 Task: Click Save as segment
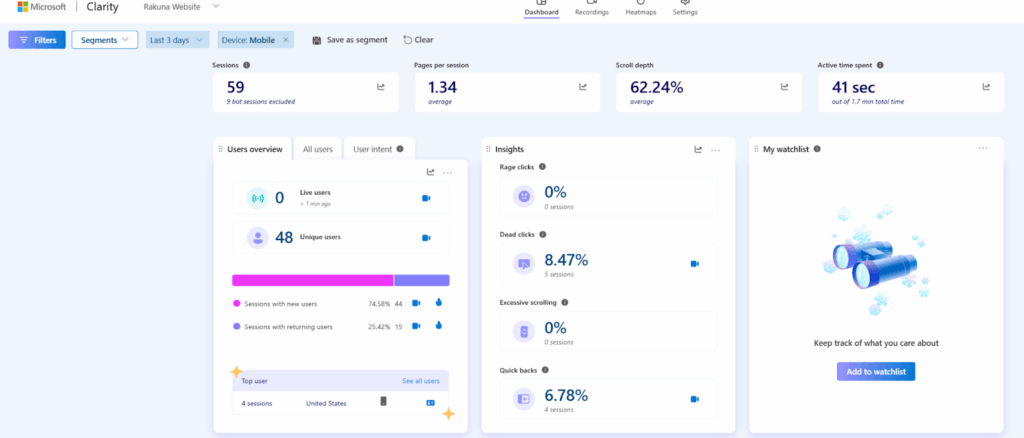tap(350, 40)
